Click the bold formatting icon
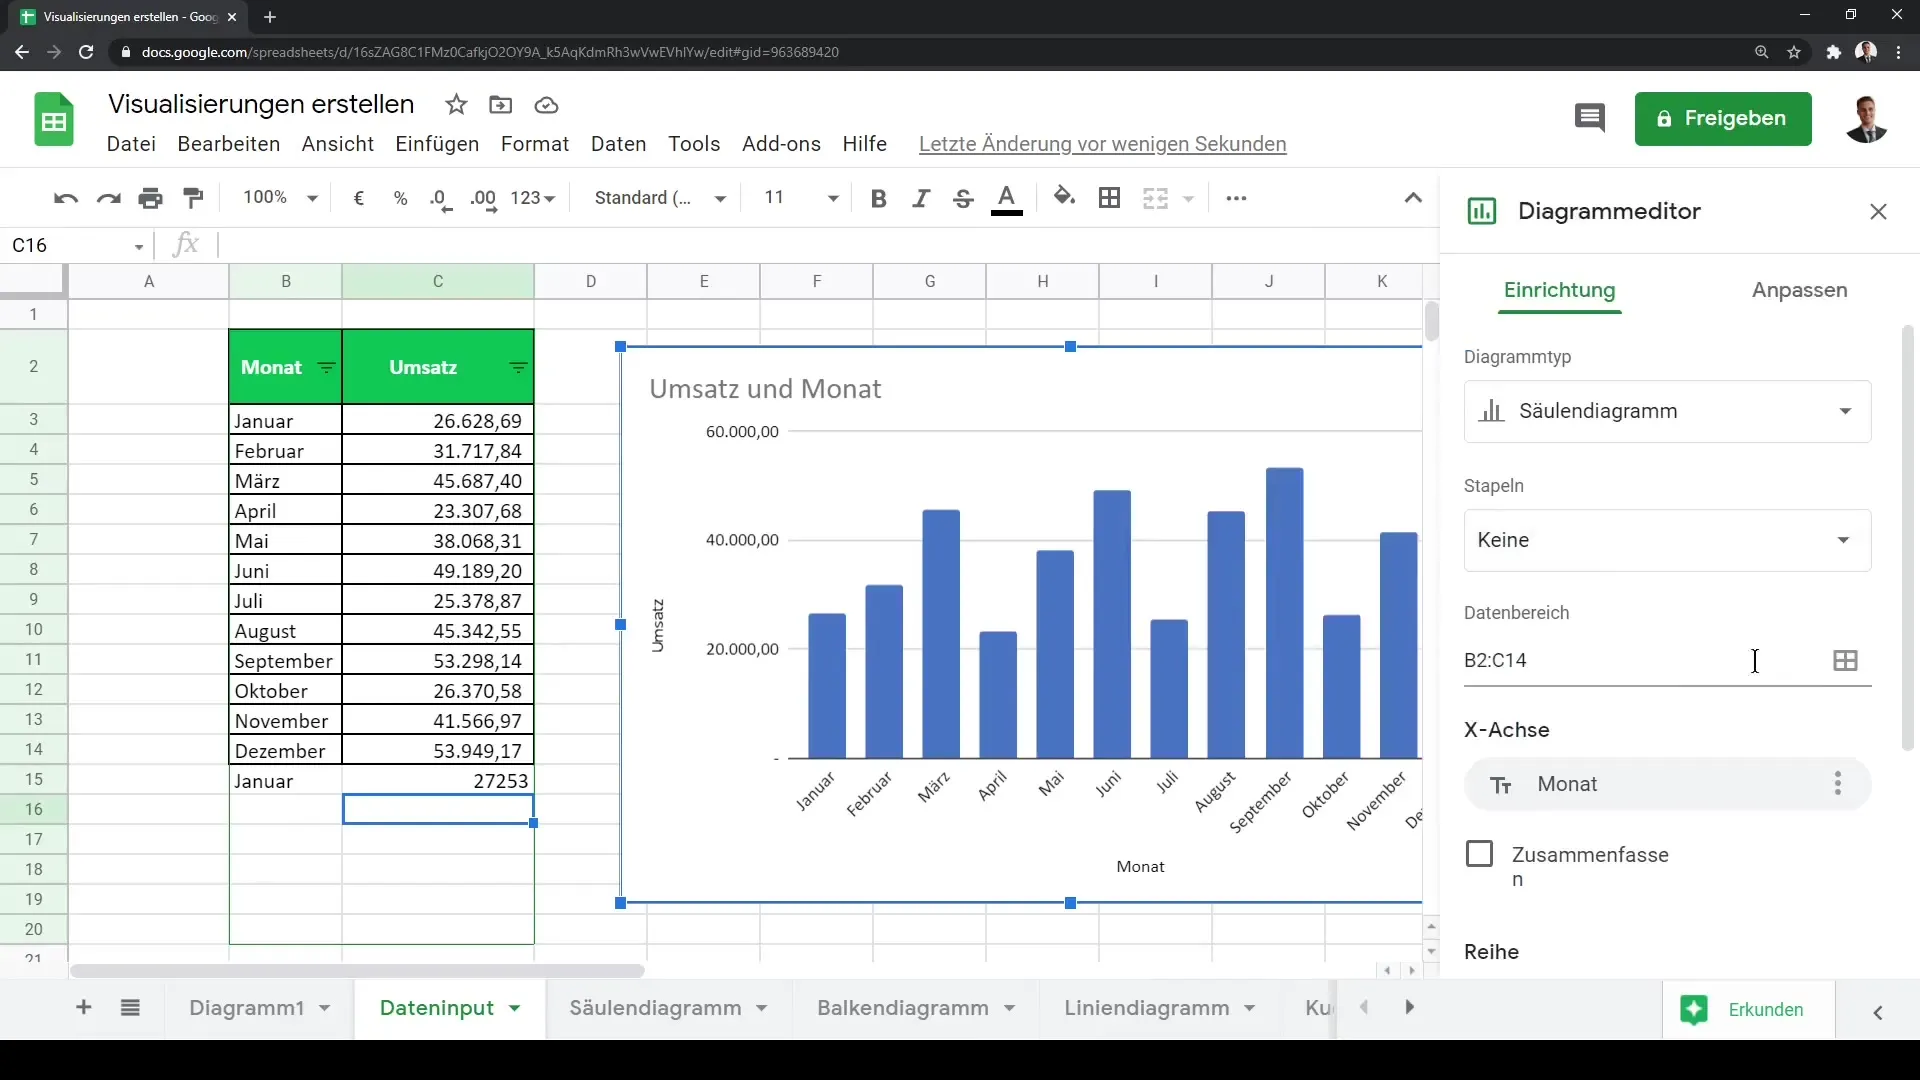Screen dimensions: 1920x1080 click(880, 198)
